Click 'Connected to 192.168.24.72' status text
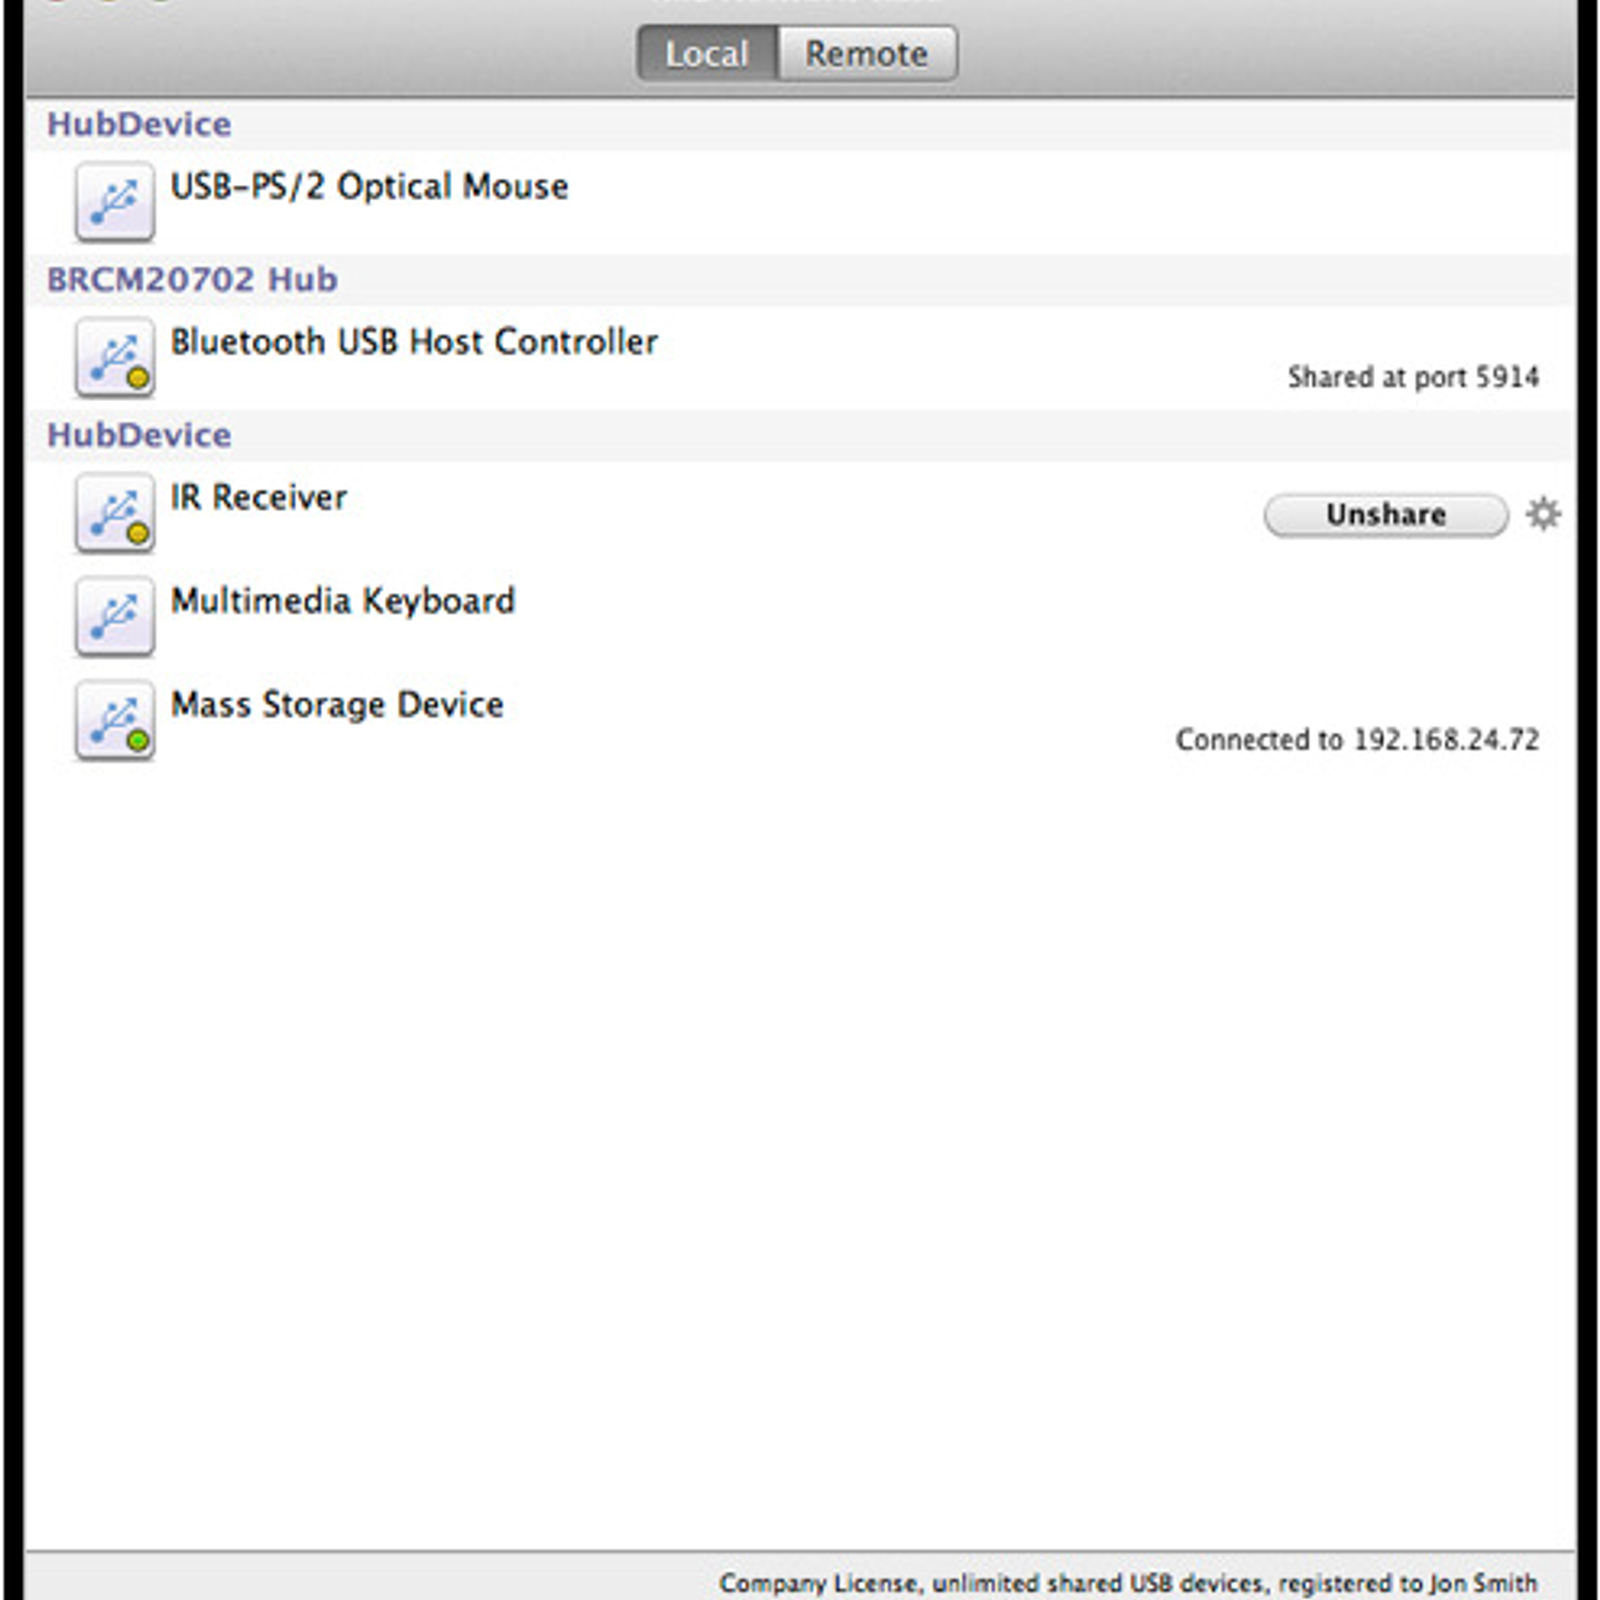This screenshot has height=1600, width=1600. coord(1357,740)
